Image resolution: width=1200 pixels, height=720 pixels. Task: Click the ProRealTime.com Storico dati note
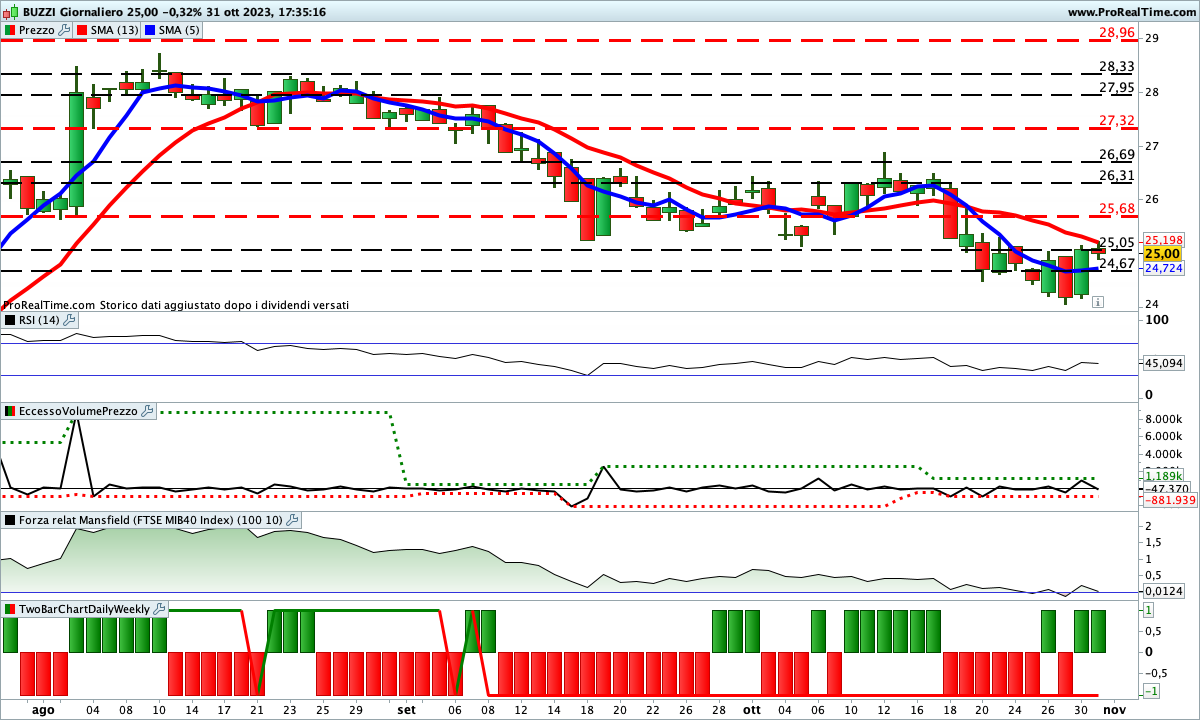pyautogui.click(x=176, y=305)
